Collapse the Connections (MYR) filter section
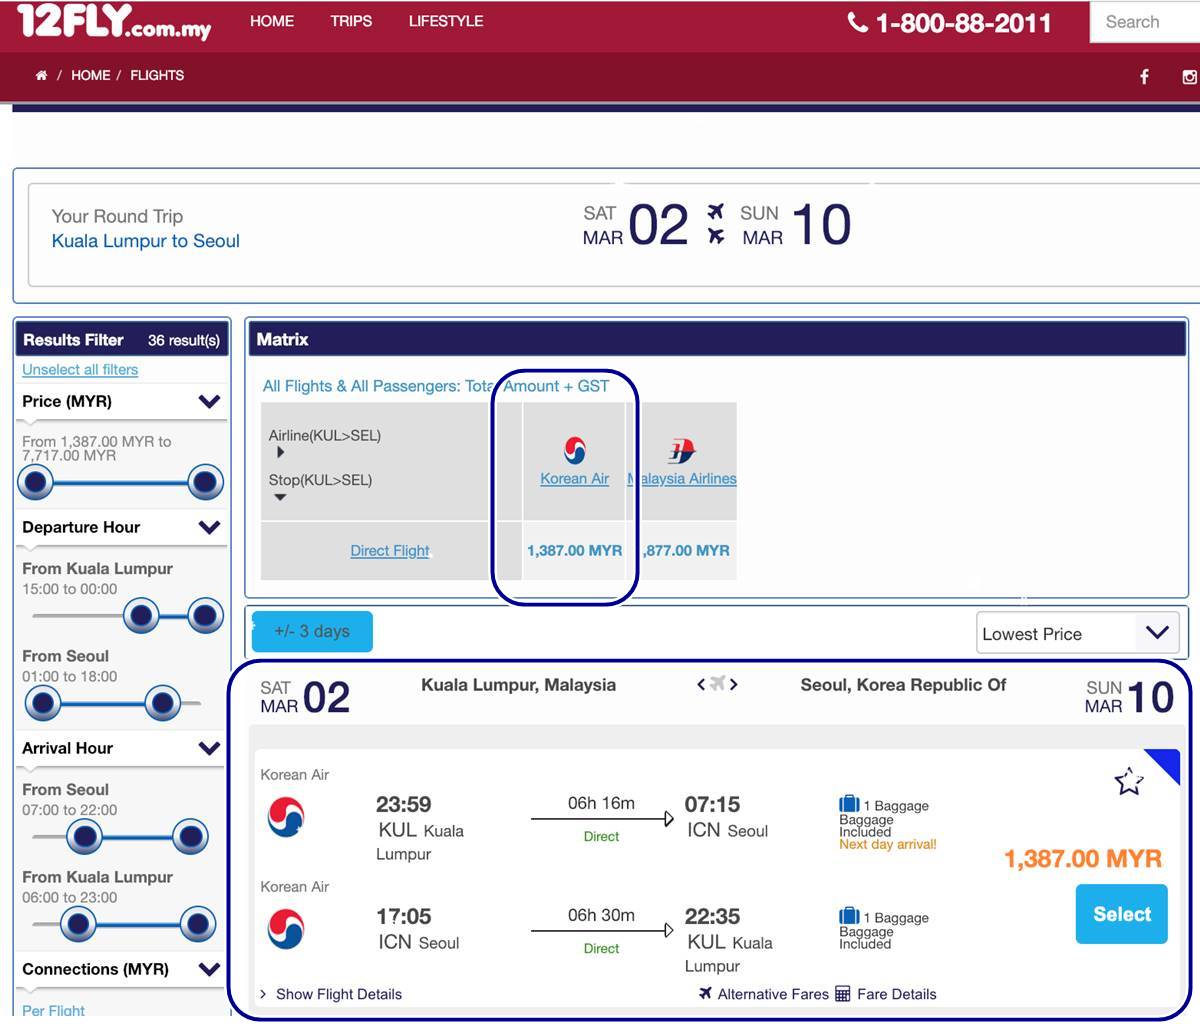Viewport: 1200px width, 1024px height. pyautogui.click(x=209, y=969)
